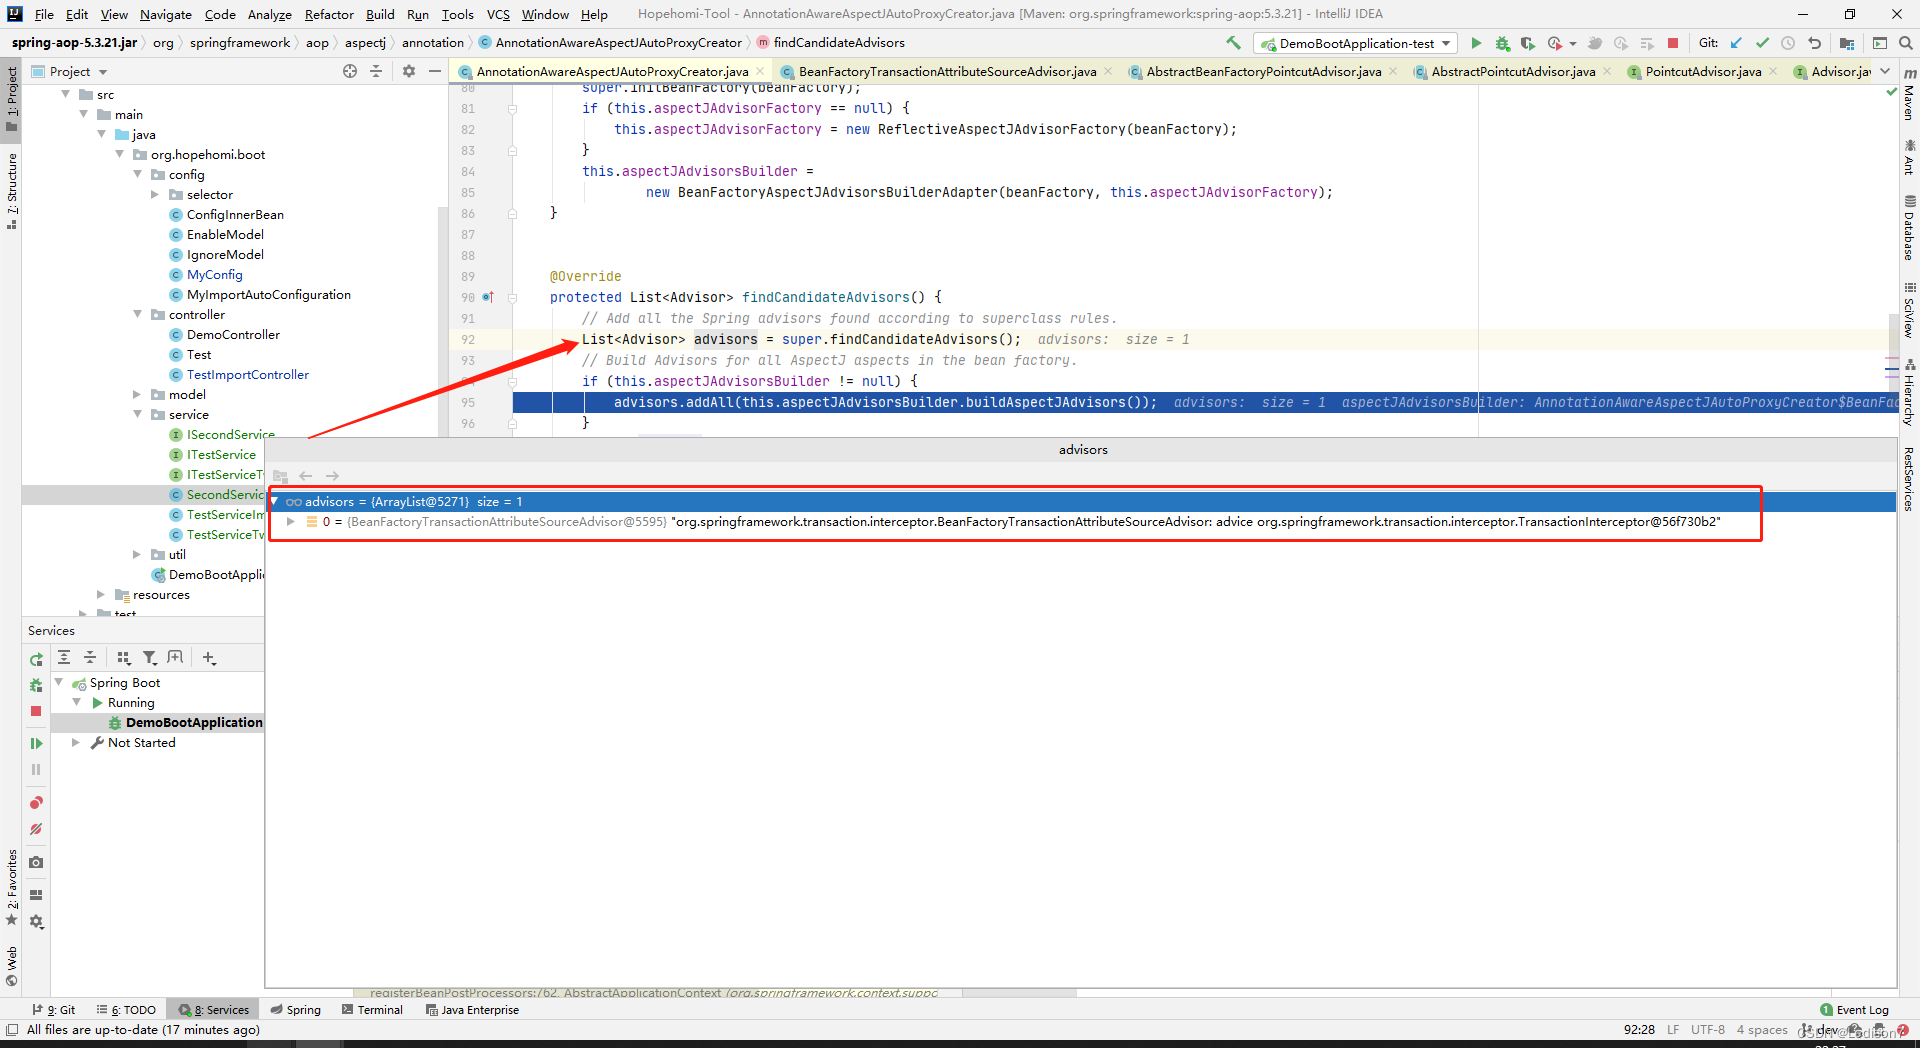Click Collapse All in Services toolbar

90,657
